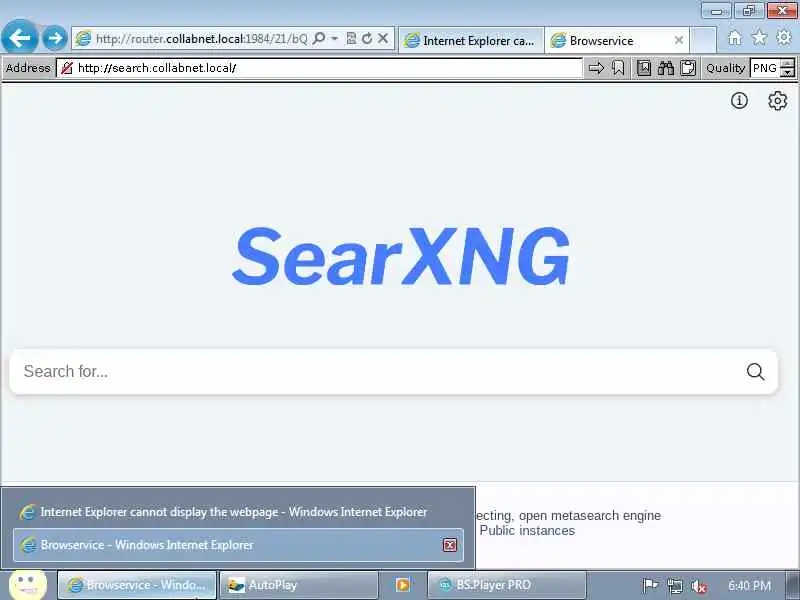The width and height of the screenshot is (800, 600).
Task: Open the 'Public instances' link
Action: tap(527, 531)
